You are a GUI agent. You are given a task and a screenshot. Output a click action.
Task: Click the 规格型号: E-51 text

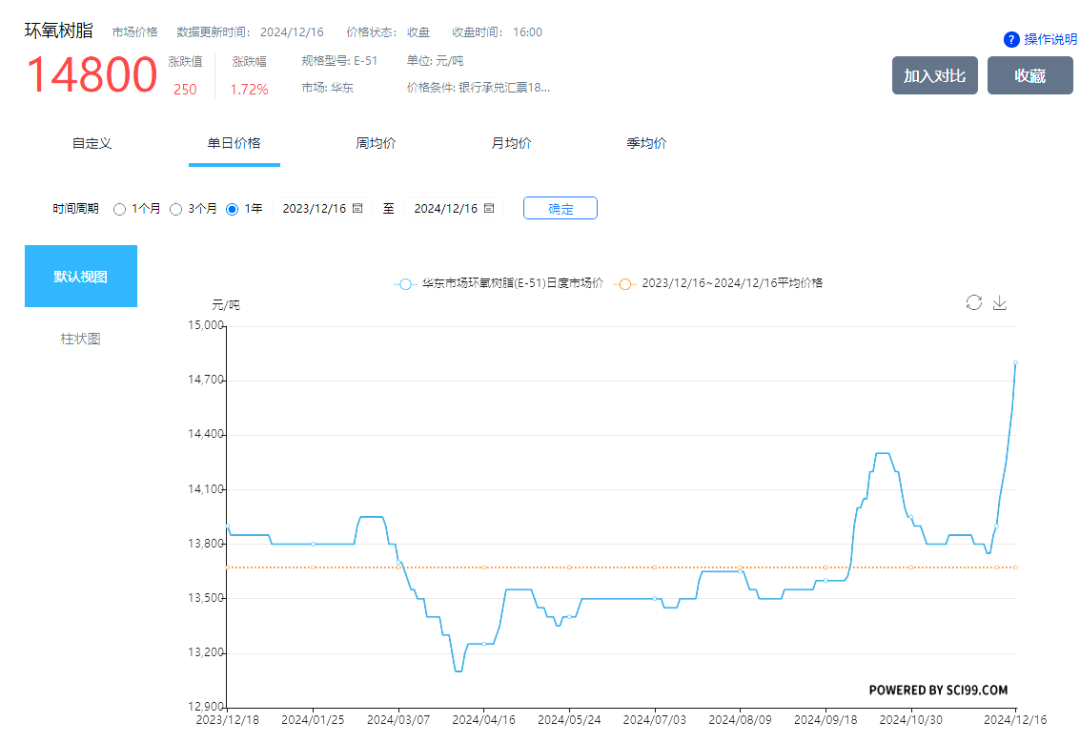tap(340, 61)
